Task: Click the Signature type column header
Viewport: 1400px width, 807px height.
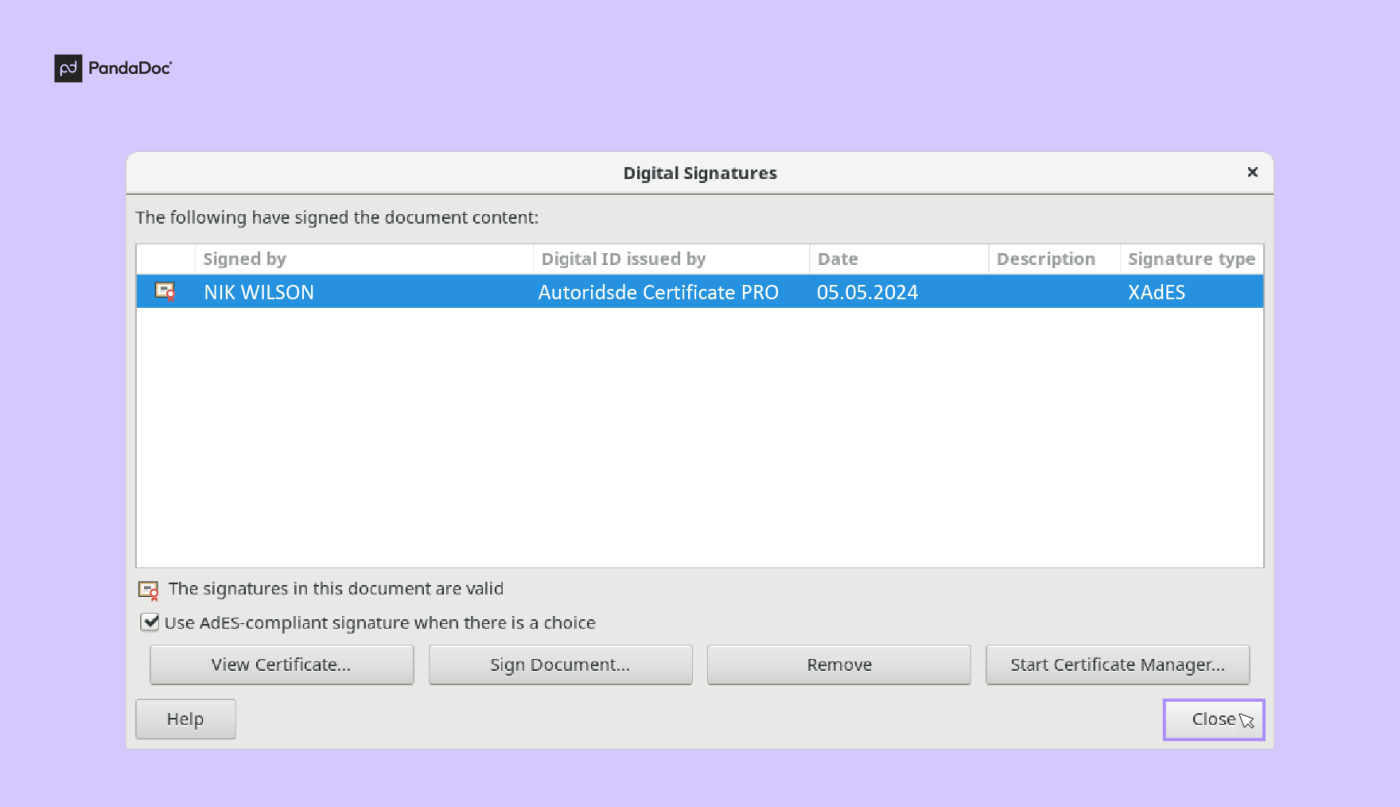Action: click(x=1192, y=259)
